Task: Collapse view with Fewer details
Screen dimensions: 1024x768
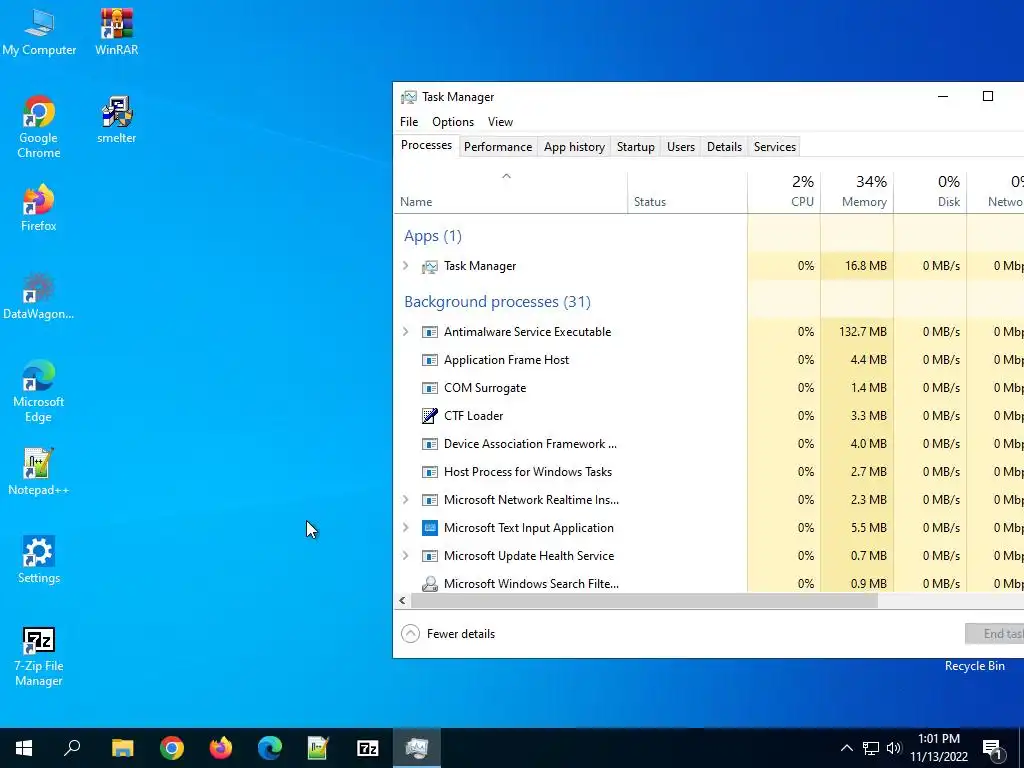Action: pos(448,633)
